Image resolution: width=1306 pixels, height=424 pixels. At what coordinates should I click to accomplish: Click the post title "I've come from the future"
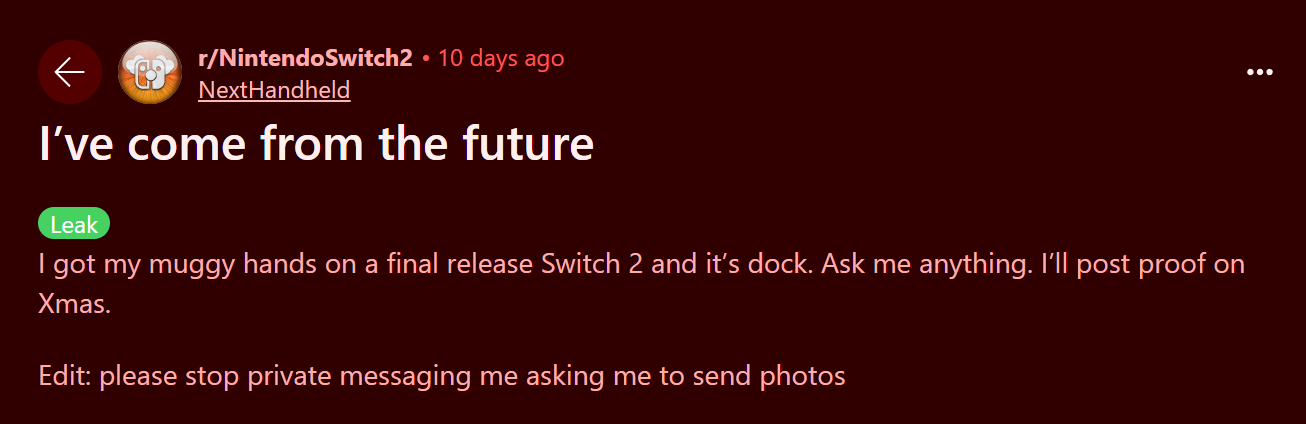point(316,144)
